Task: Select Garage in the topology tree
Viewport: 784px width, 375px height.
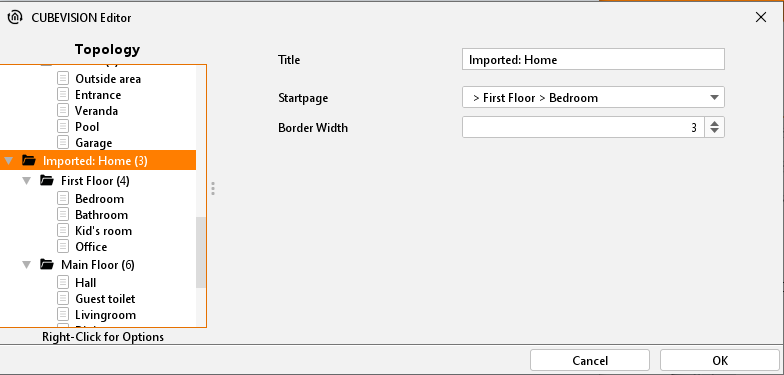Action: [94, 143]
